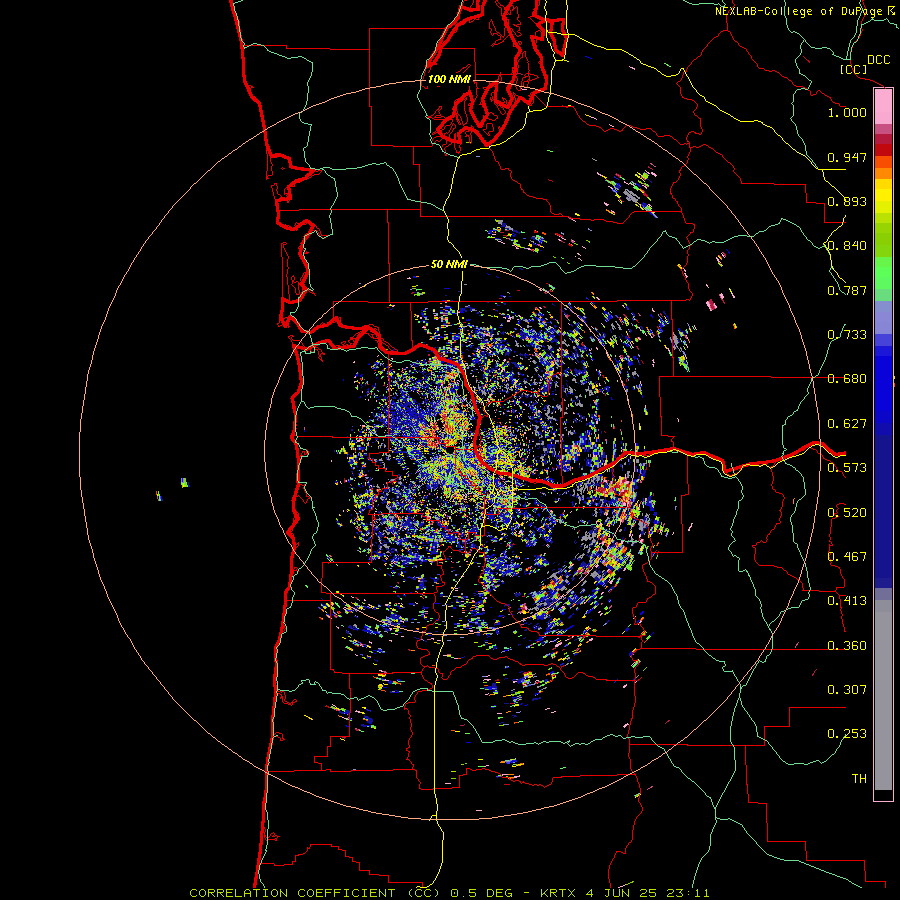Click the "0.840" legend value

point(847,246)
